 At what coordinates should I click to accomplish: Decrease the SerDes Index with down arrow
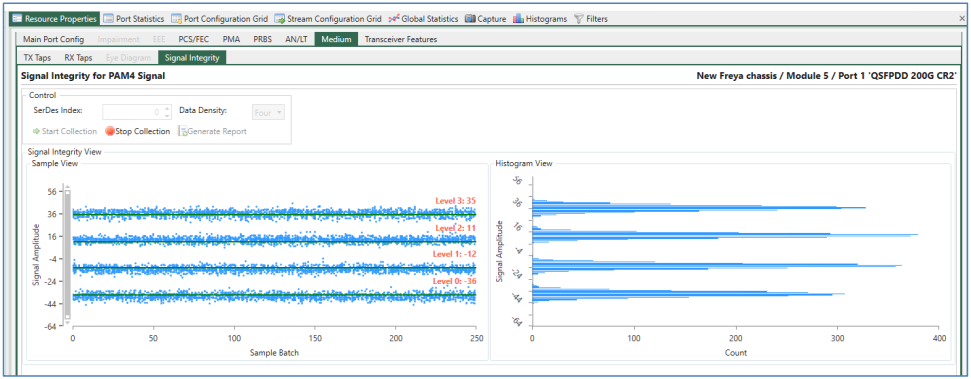(167, 116)
